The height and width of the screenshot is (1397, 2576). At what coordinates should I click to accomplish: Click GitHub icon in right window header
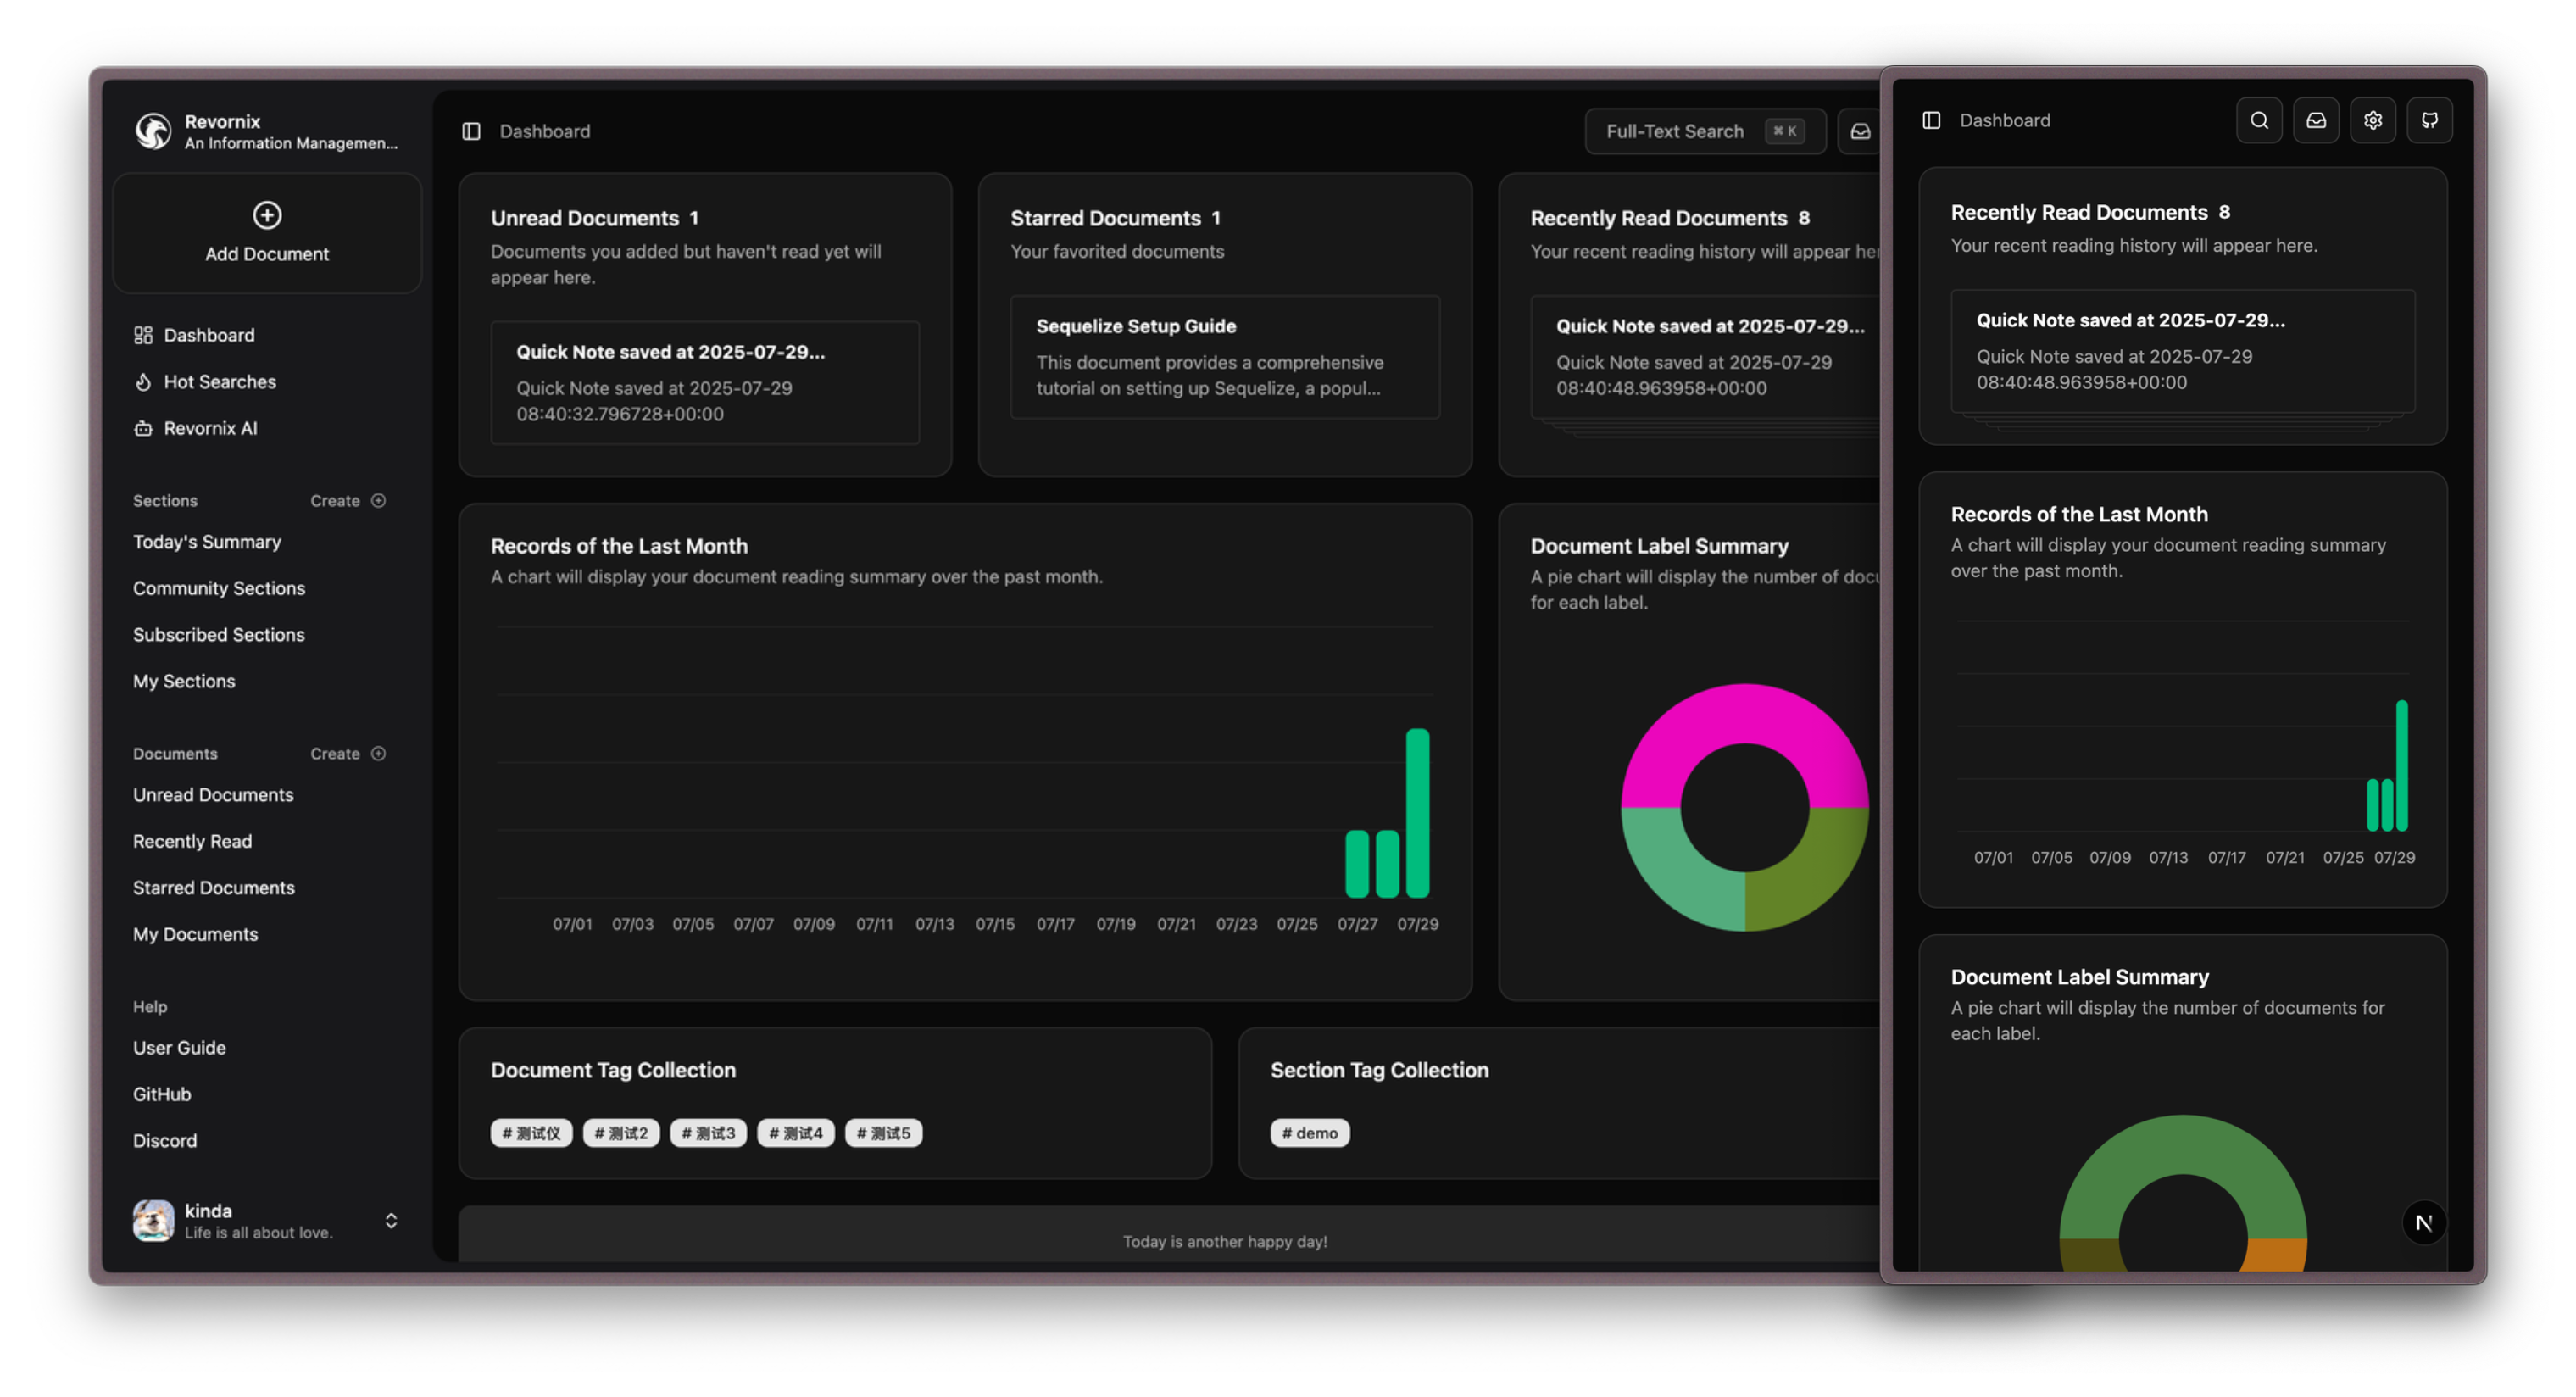point(2429,120)
